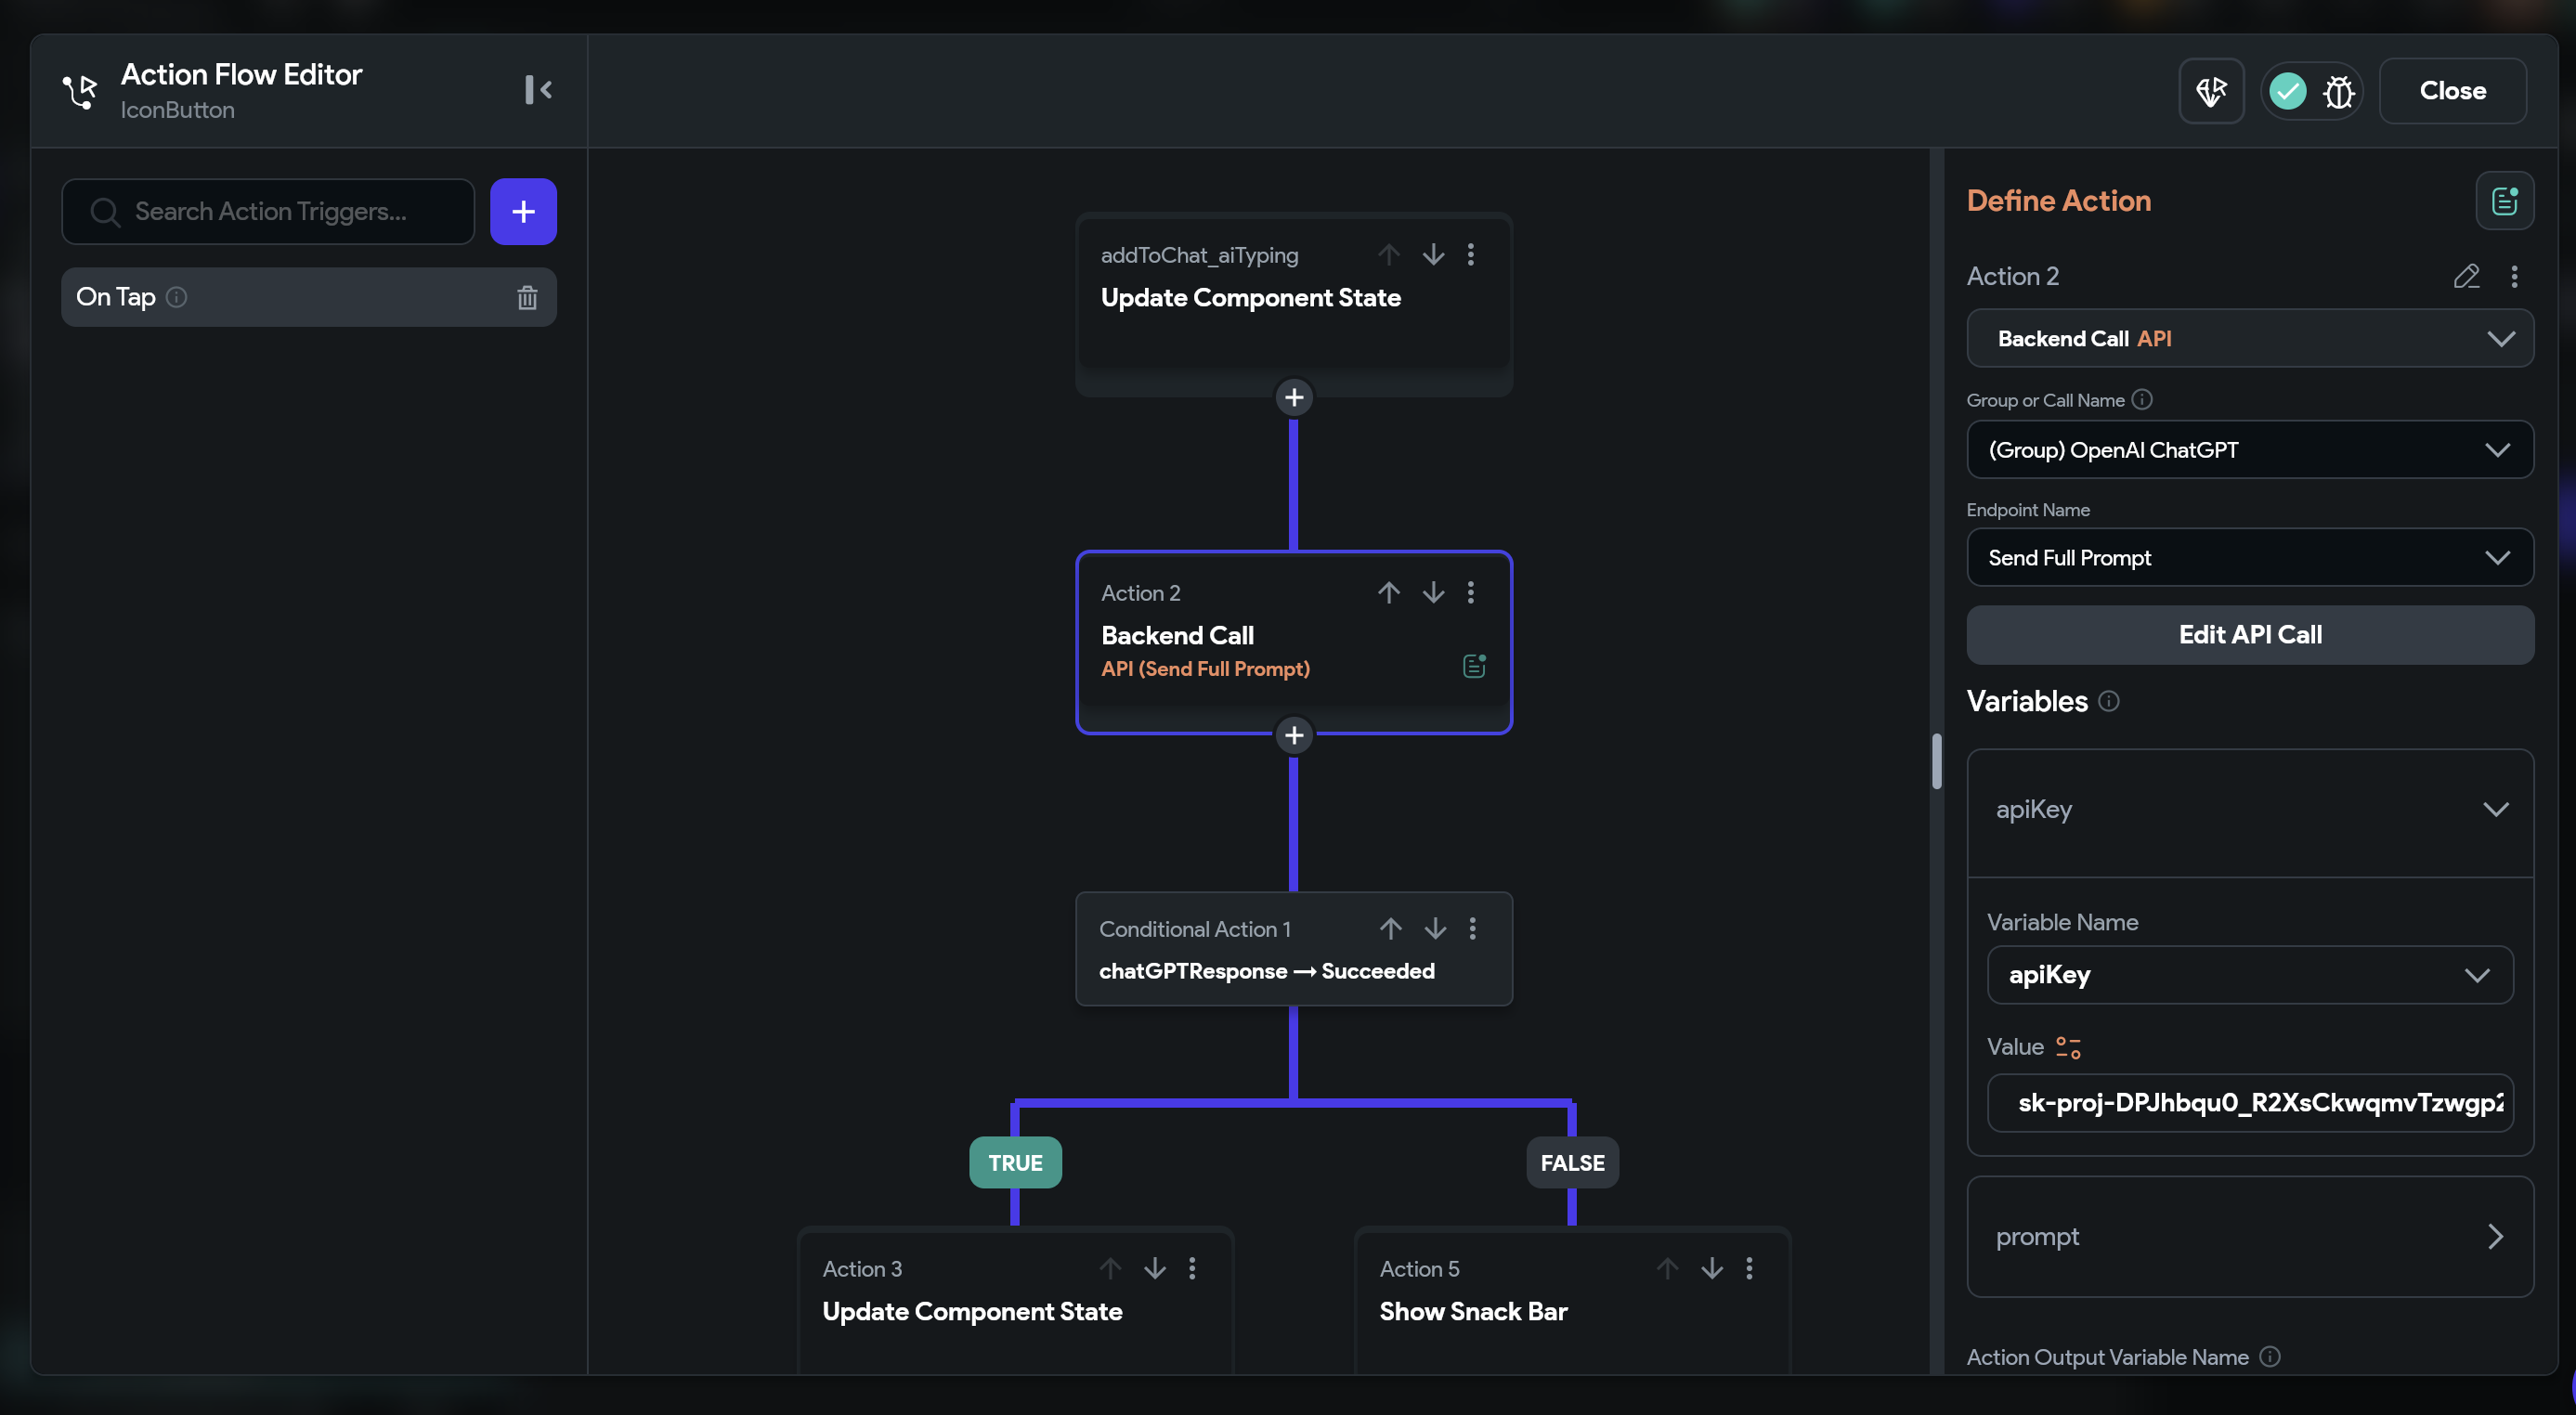The image size is (2576, 1415).
Task: Open the debug bug icon
Action: [2338, 91]
